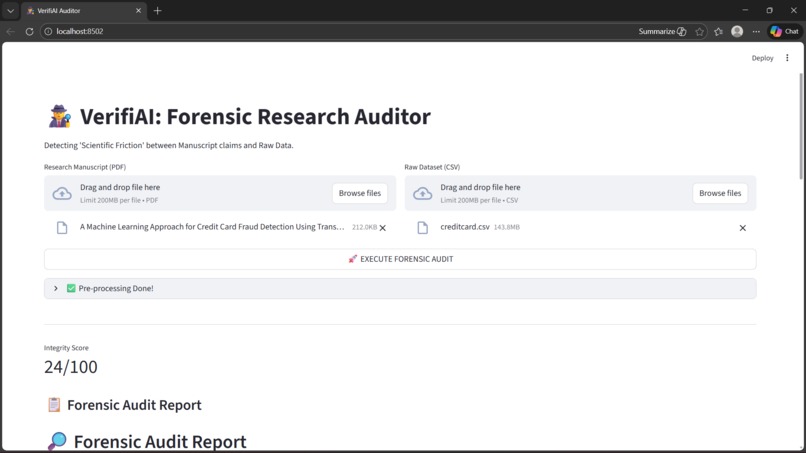Click the PDF upload cloud icon
The image size is (806, 453).
62,193
